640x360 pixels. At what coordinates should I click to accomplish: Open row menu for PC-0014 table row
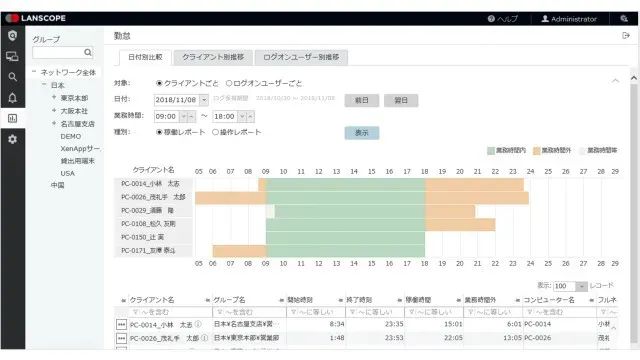point(121,324)
